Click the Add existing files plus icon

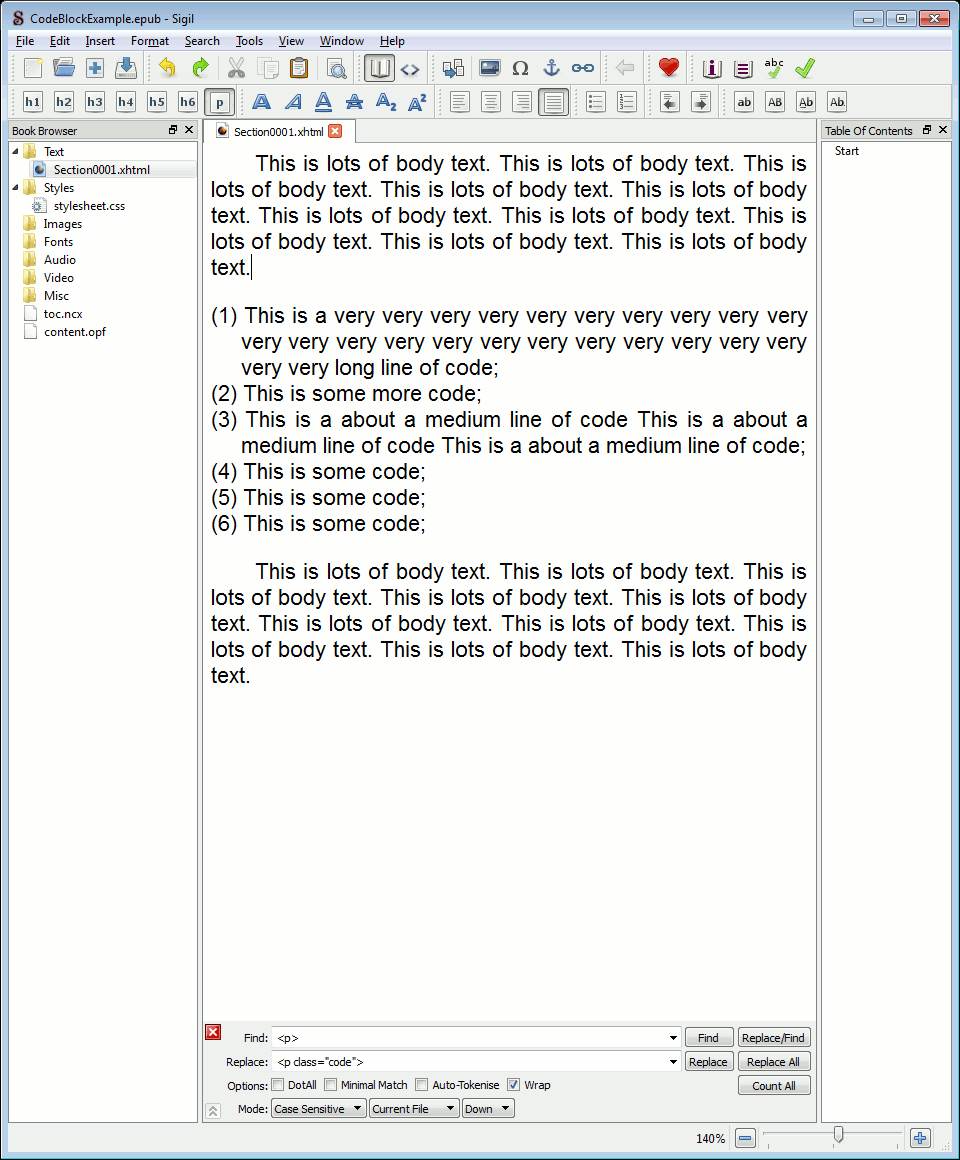point(95,69)
